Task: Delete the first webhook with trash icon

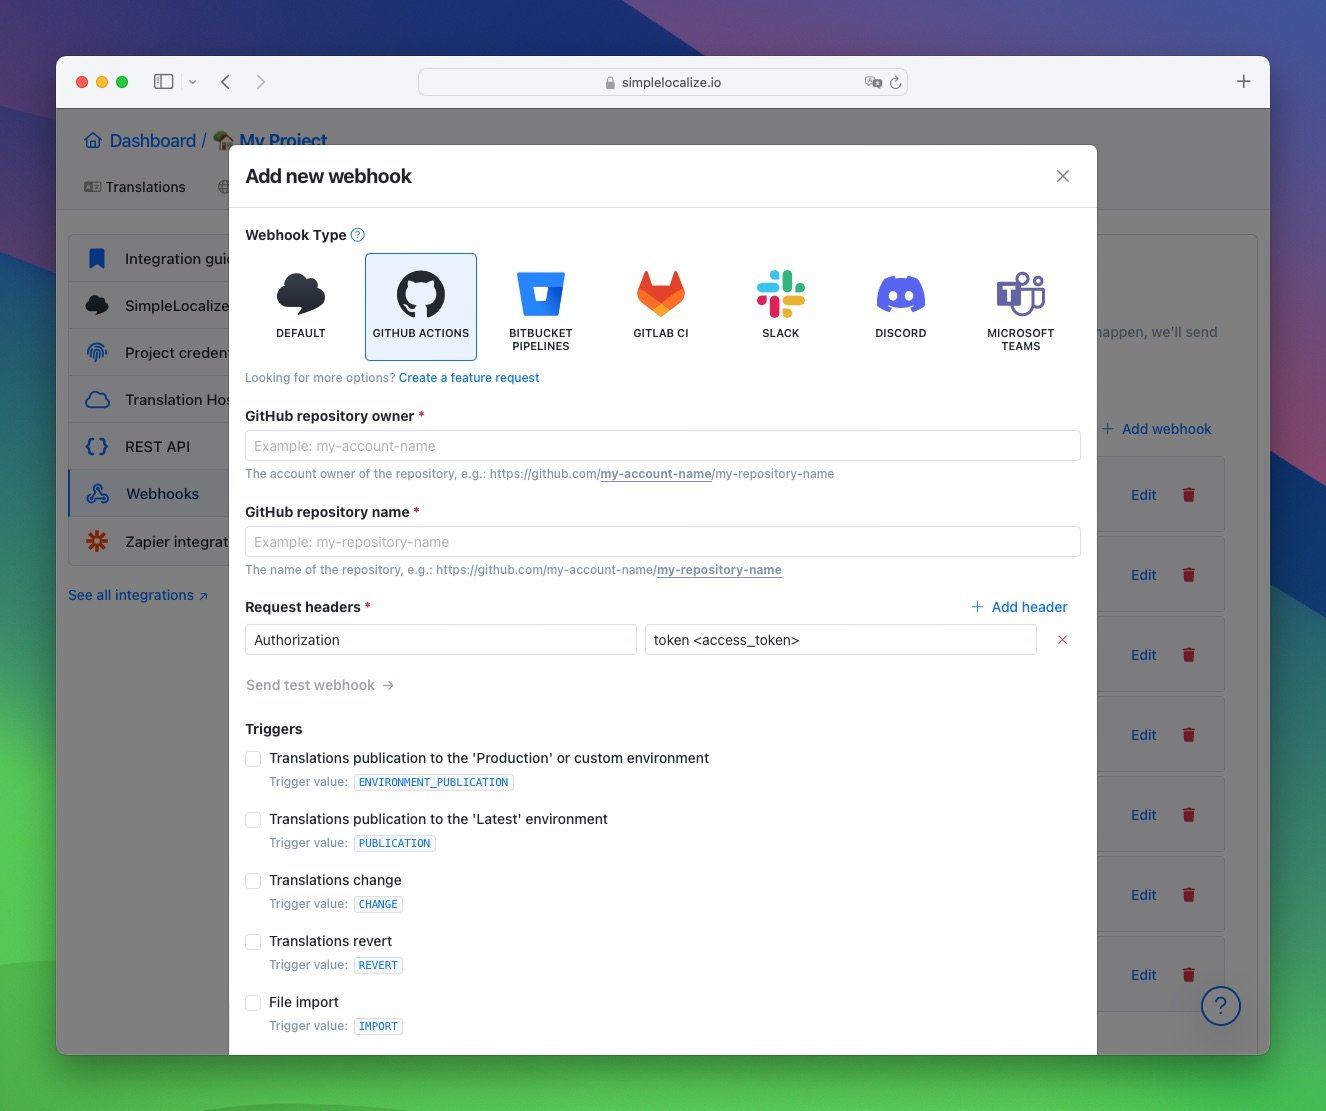Action: coord(1189,495)
